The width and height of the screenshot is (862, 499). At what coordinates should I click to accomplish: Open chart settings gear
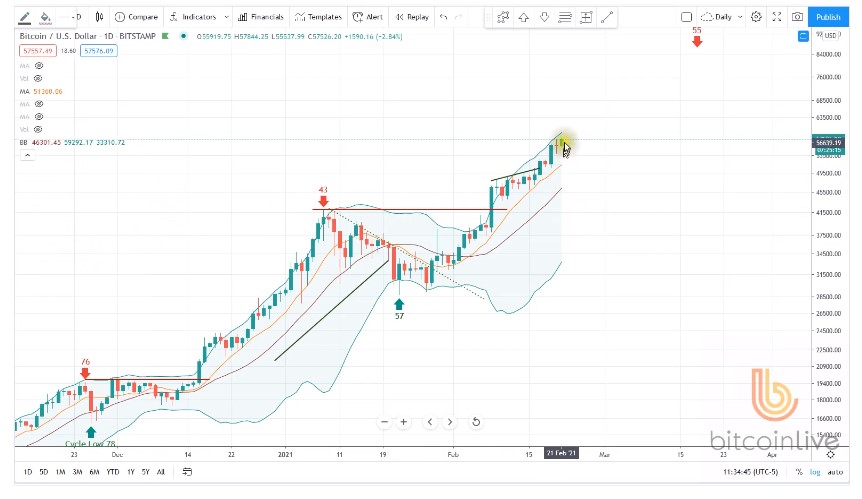(756, 17)
